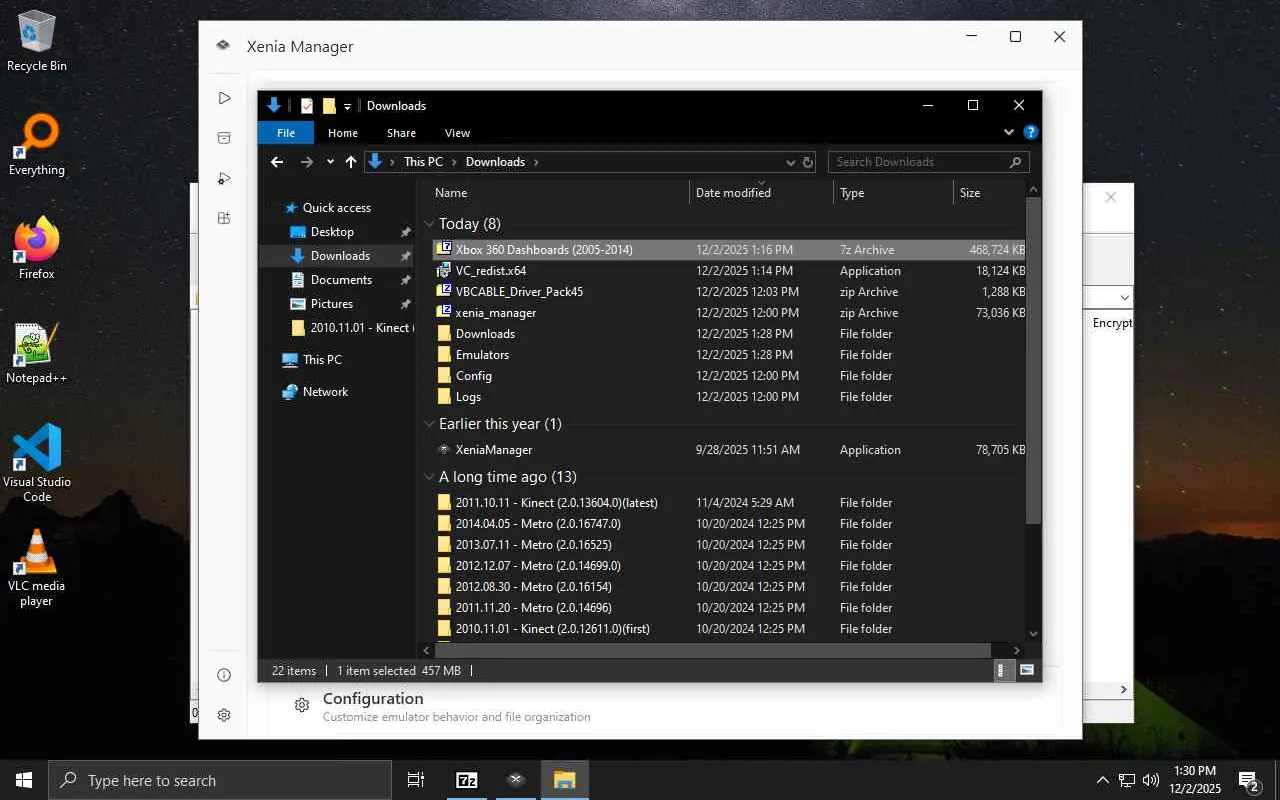The image size is (1280, 800).
Task: Go up one folder level with the up arrow
Action: (351, 162)
